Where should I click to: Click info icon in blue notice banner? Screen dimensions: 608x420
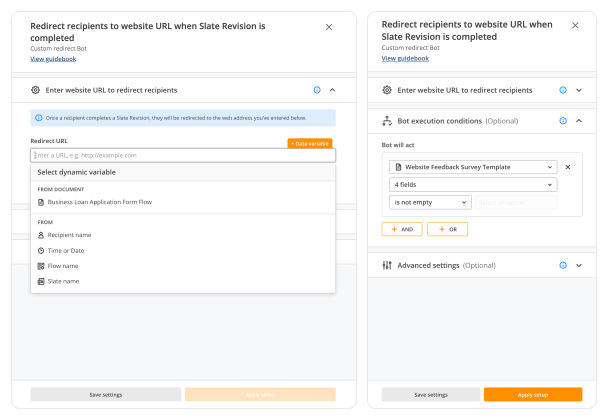[x=39, y=118]
